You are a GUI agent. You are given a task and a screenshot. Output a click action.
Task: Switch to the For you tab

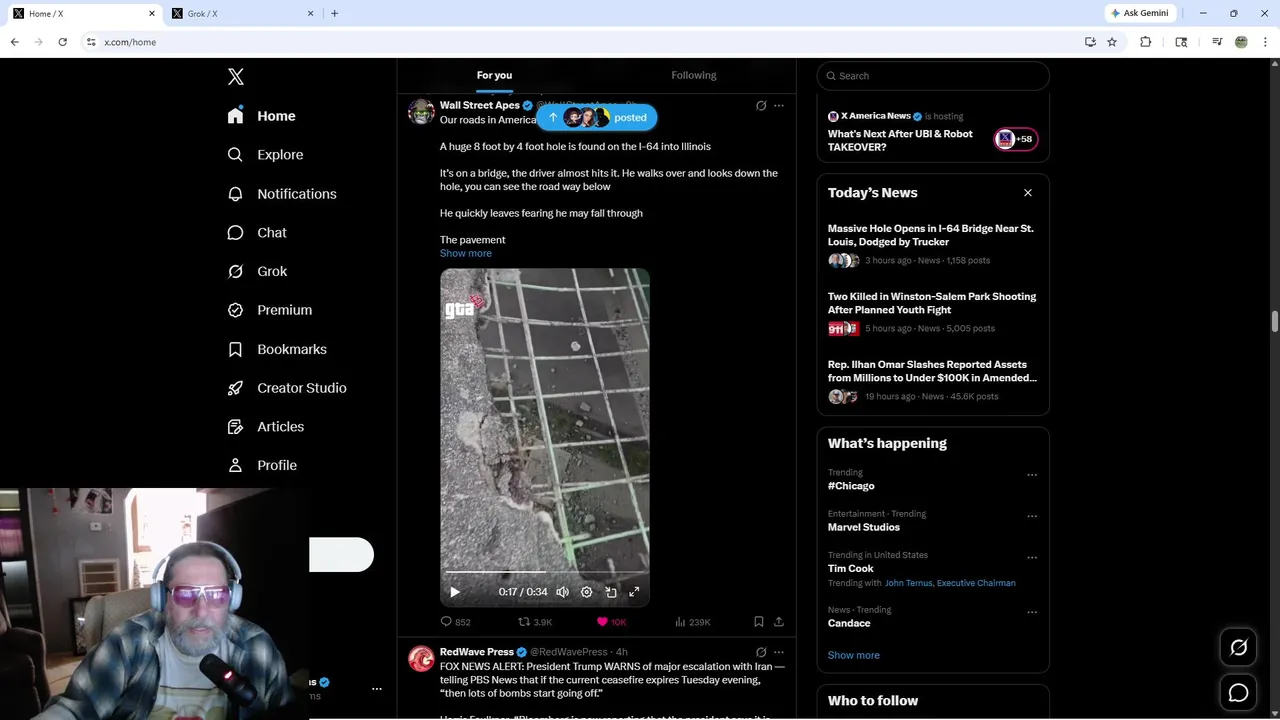point(494,75)
